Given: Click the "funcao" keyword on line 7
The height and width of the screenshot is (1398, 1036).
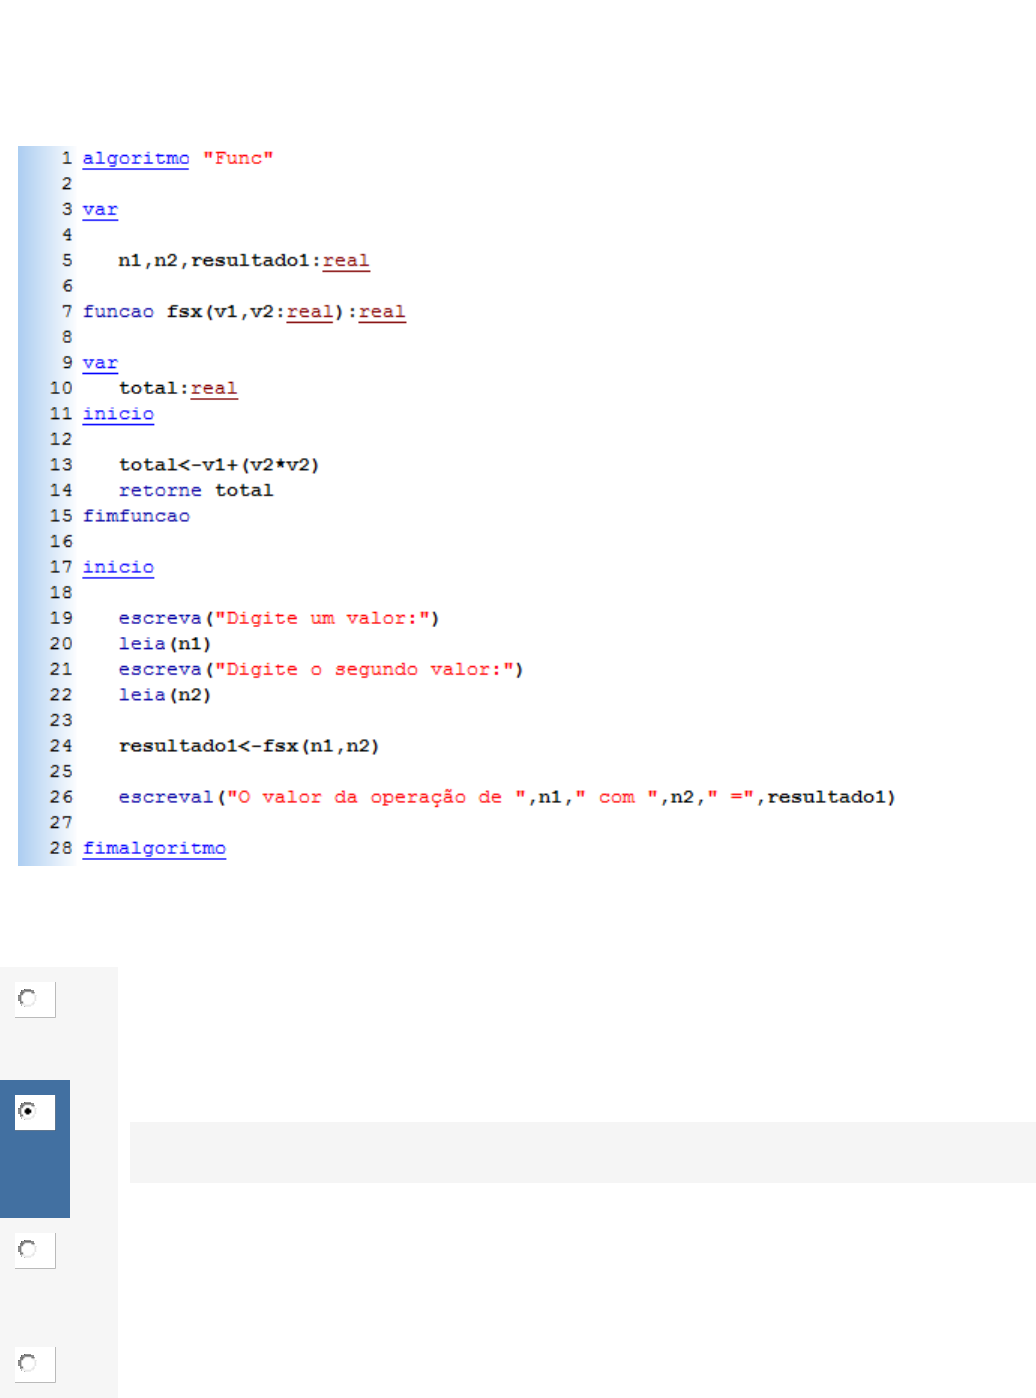Looking at the screenshot, I should tap(118, 312).
